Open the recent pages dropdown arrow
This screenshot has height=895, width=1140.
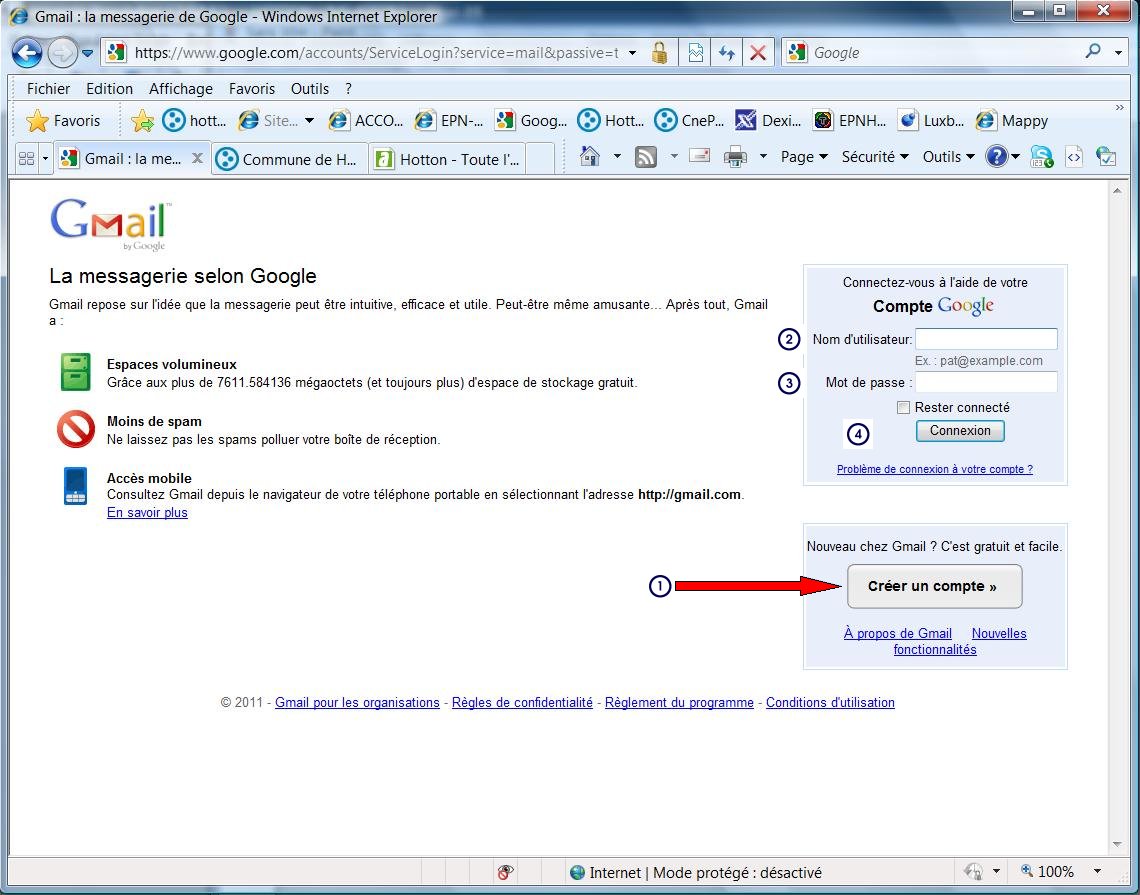(87, 53)
